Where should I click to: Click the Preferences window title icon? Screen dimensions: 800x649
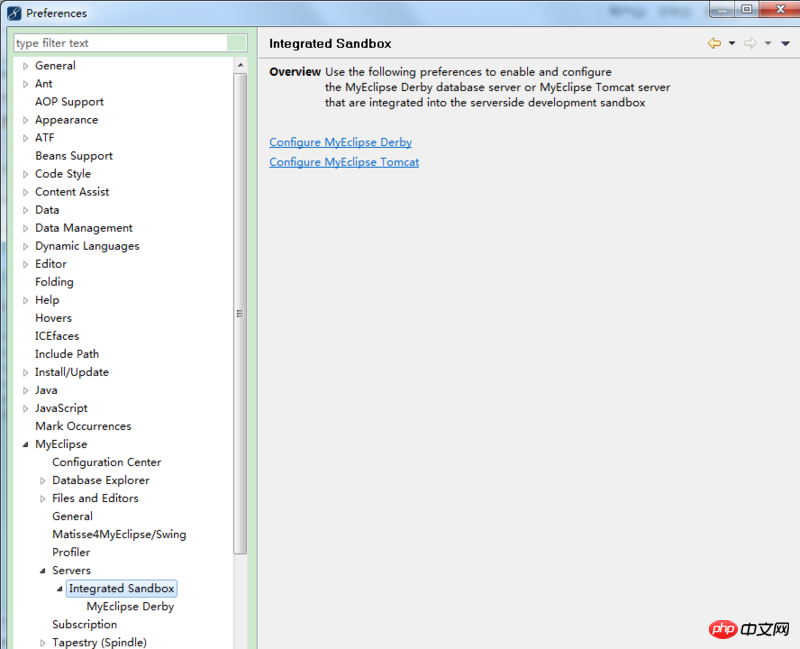[14, 13]
